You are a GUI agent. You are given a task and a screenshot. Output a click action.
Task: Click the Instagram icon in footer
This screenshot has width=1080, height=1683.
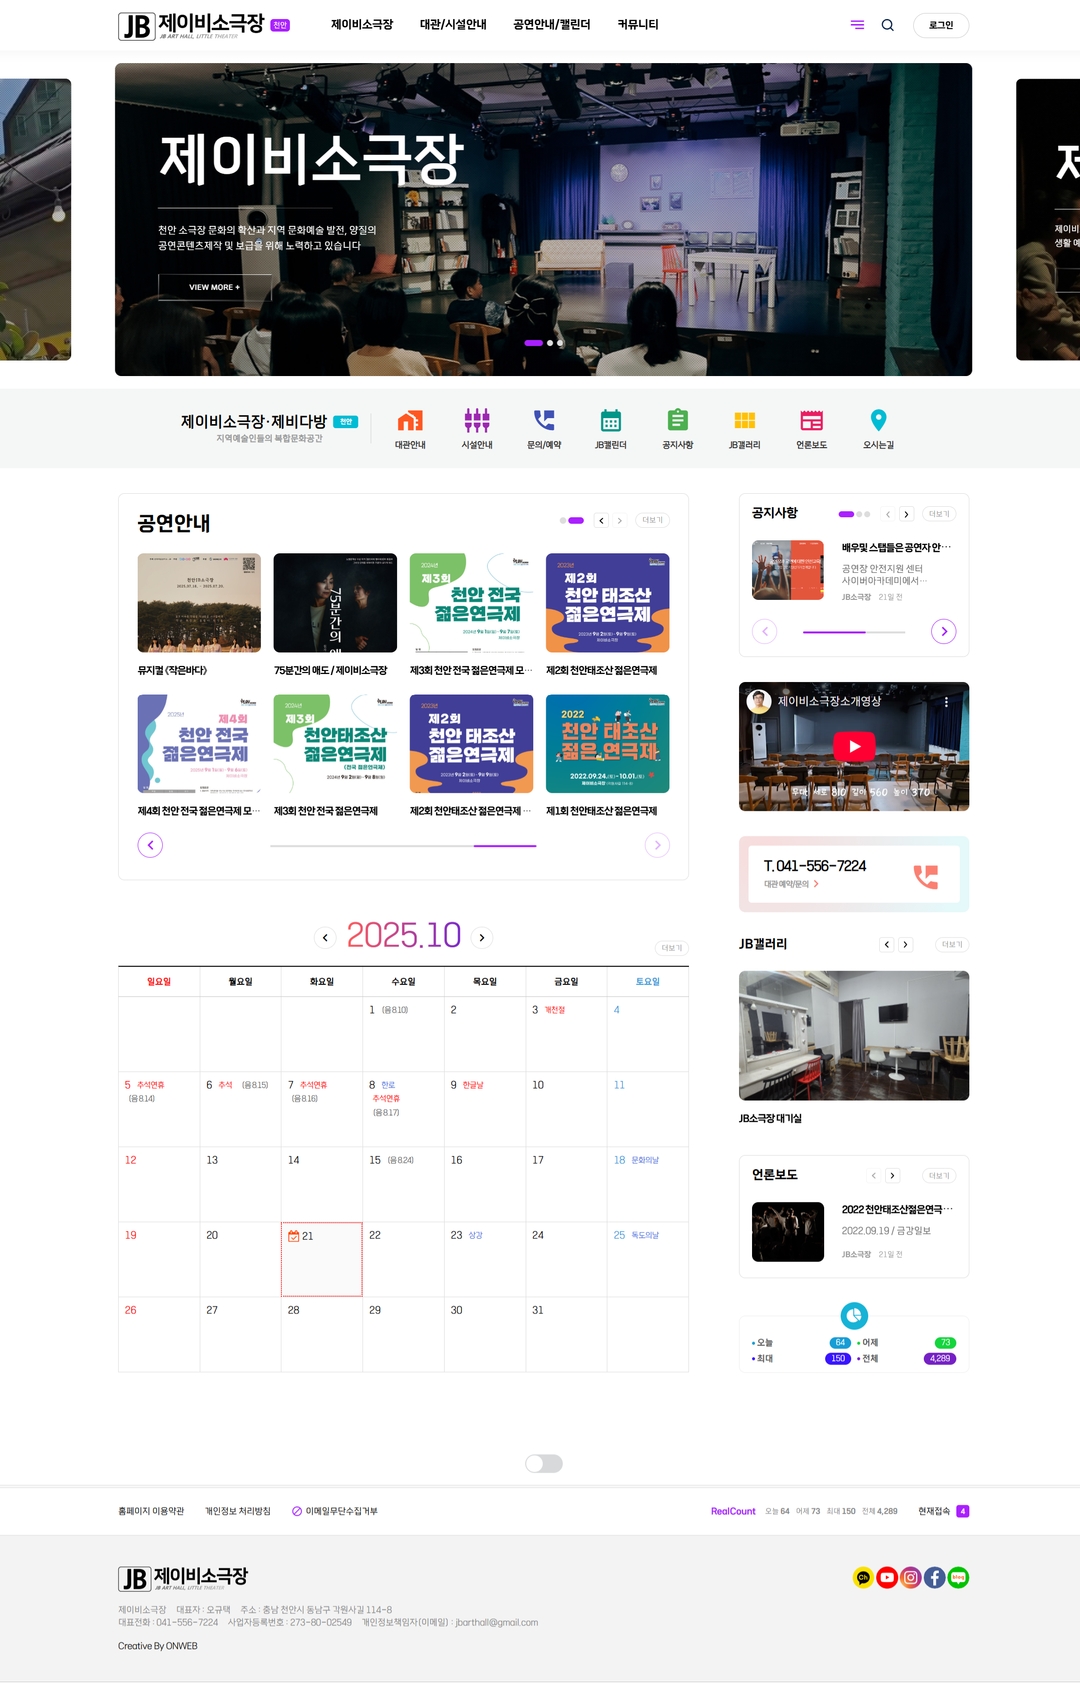[x=911, y=1577]
